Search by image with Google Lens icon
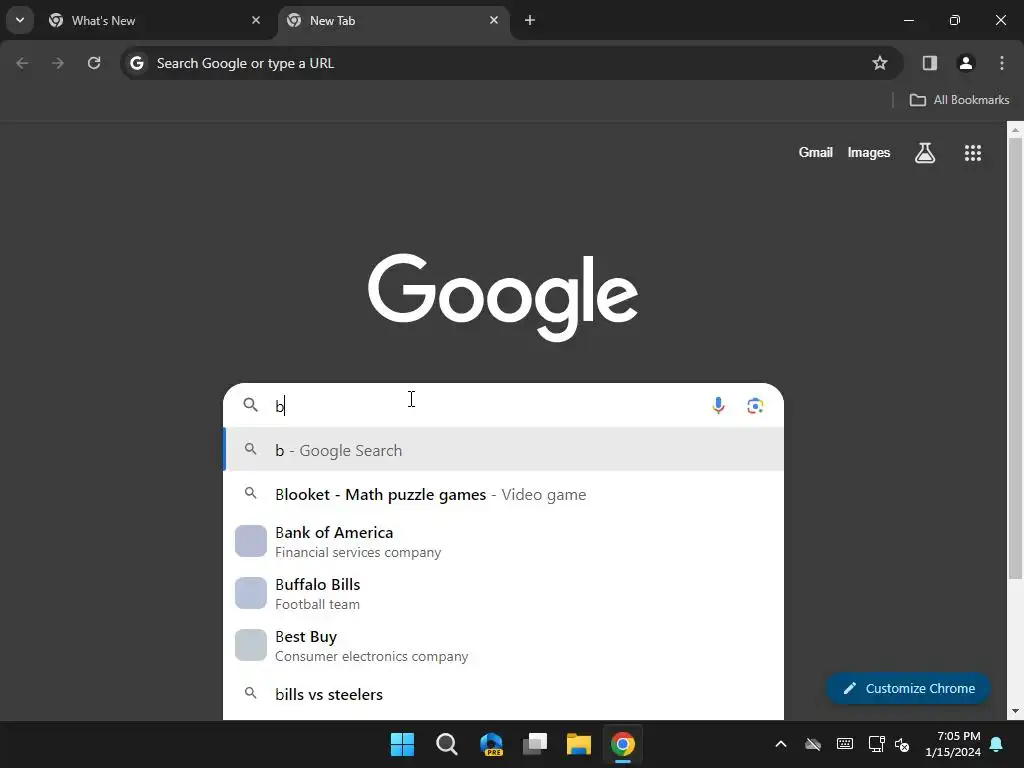 755,406
